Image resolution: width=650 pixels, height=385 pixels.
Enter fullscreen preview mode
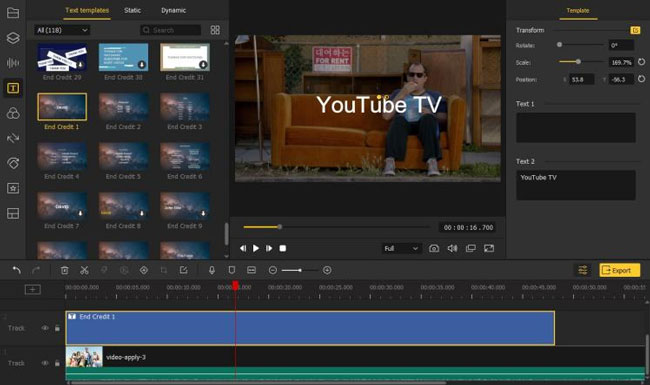click(x=489, y=248)
